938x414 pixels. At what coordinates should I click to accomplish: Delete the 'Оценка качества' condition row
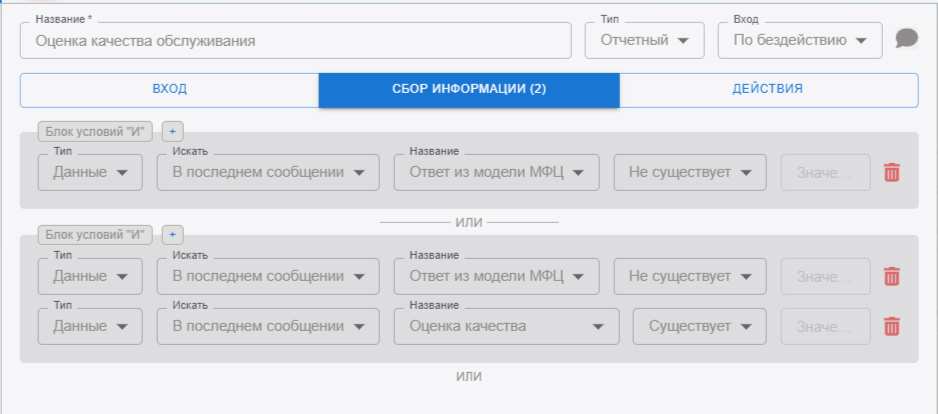[892, 326]
